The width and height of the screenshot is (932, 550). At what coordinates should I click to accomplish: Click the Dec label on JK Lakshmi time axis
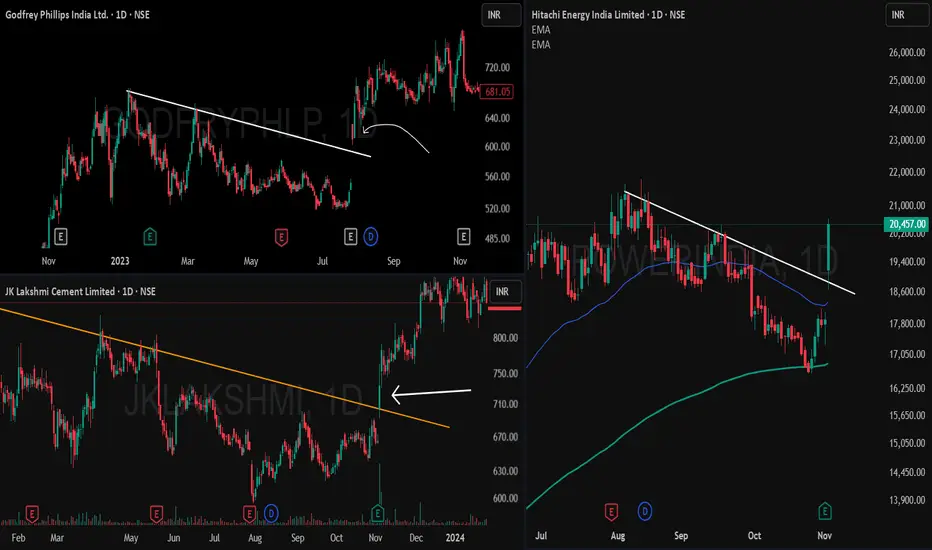pyautogui.click(x=416, y=538)
